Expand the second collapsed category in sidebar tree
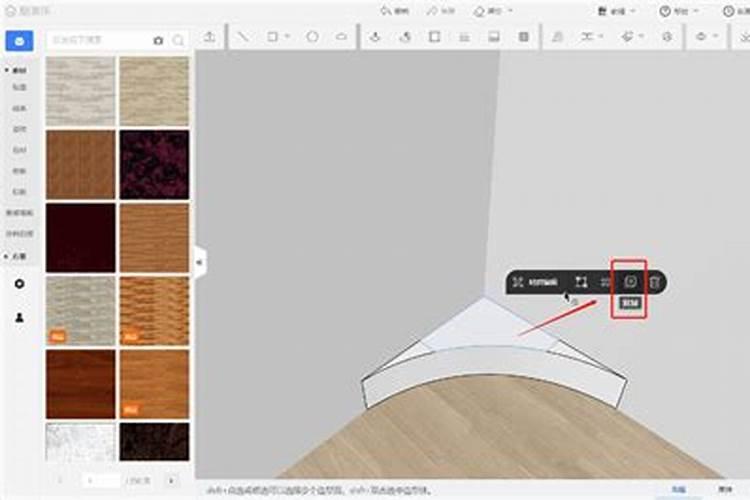750x500 pixels. (x=7, y=256)
